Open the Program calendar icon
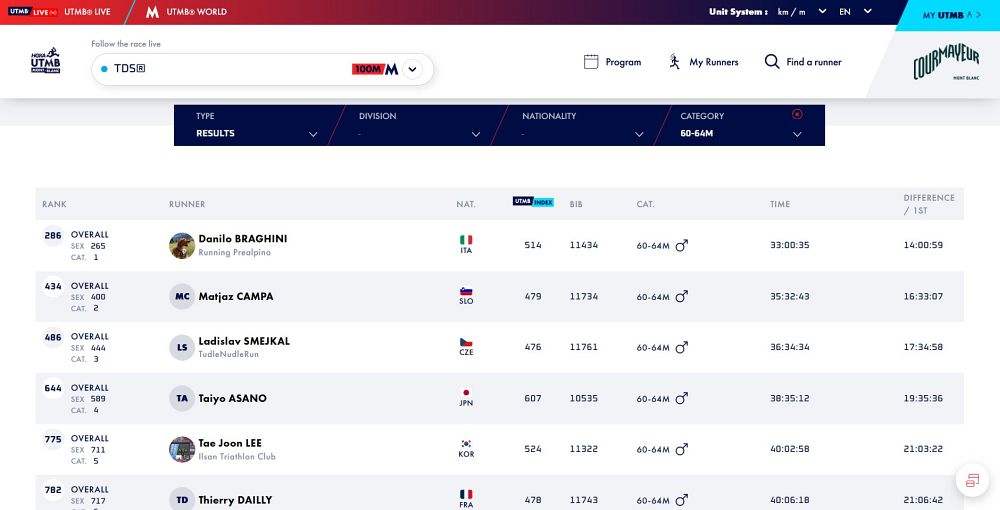The image size is (1000, 510). coord(591,62)
